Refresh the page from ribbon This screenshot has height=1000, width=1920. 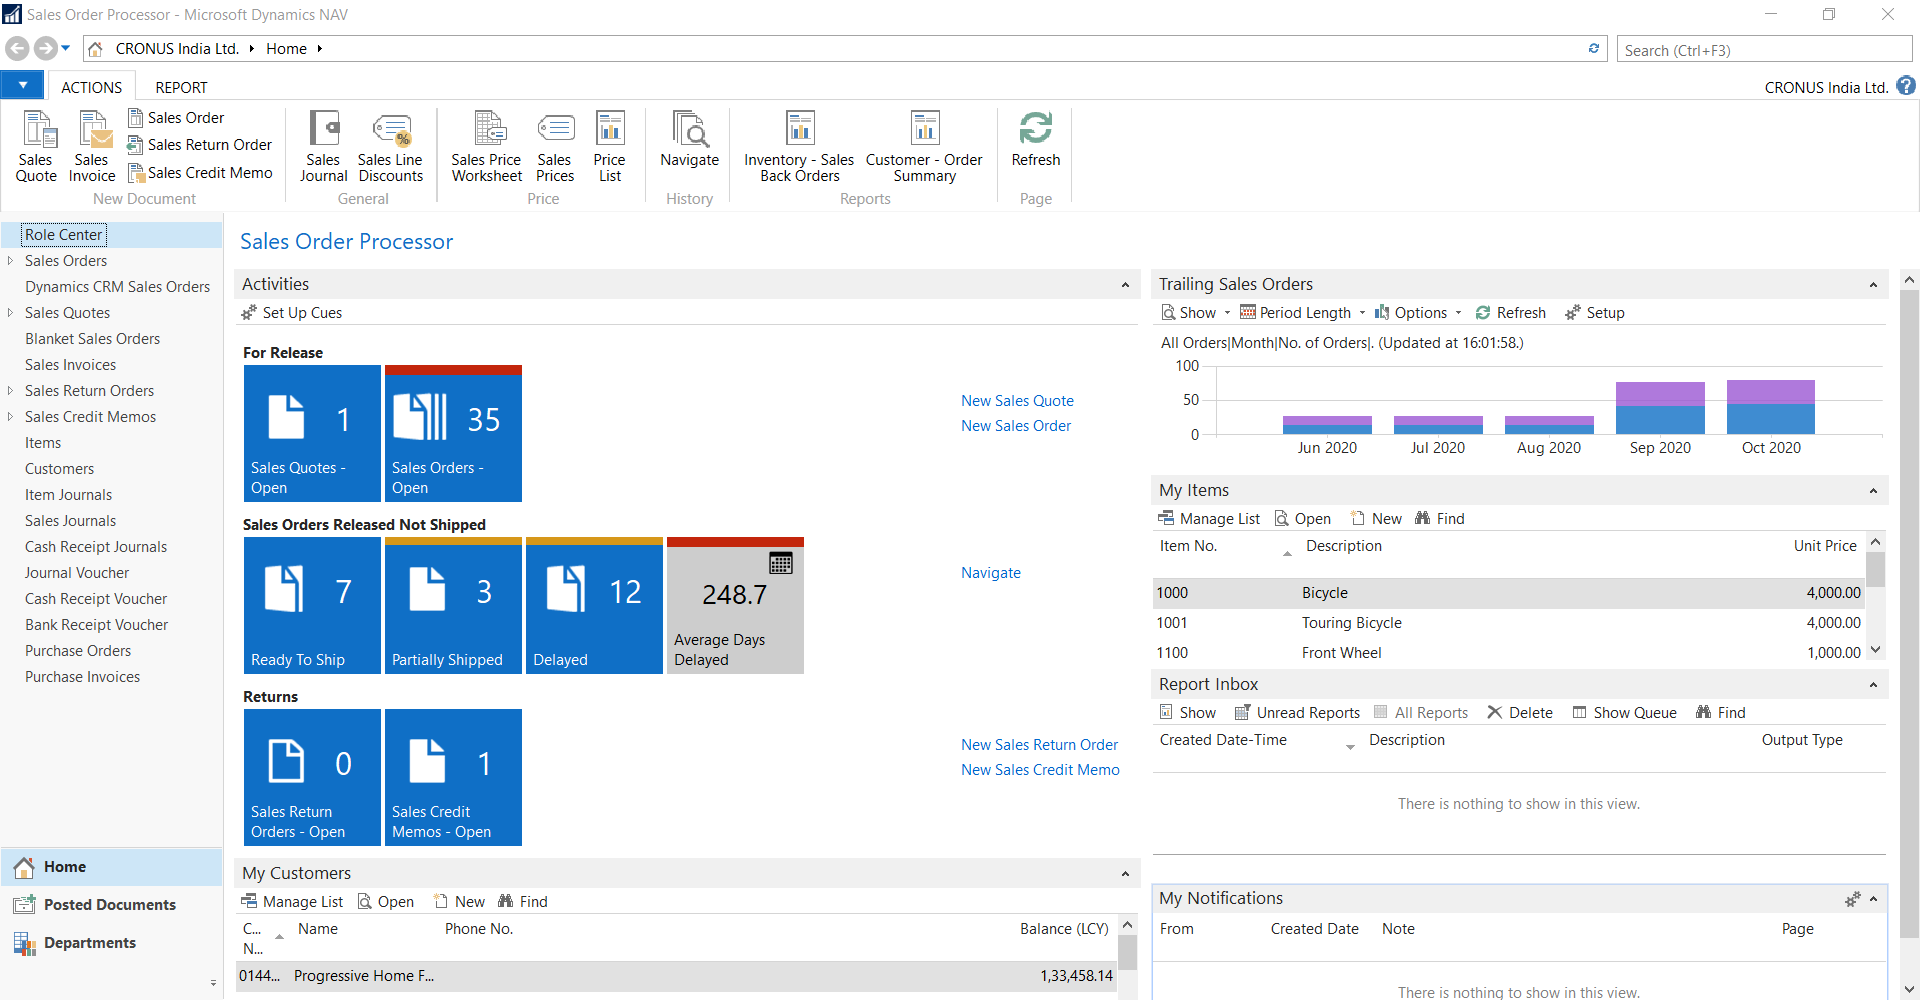coord(1035,138)
